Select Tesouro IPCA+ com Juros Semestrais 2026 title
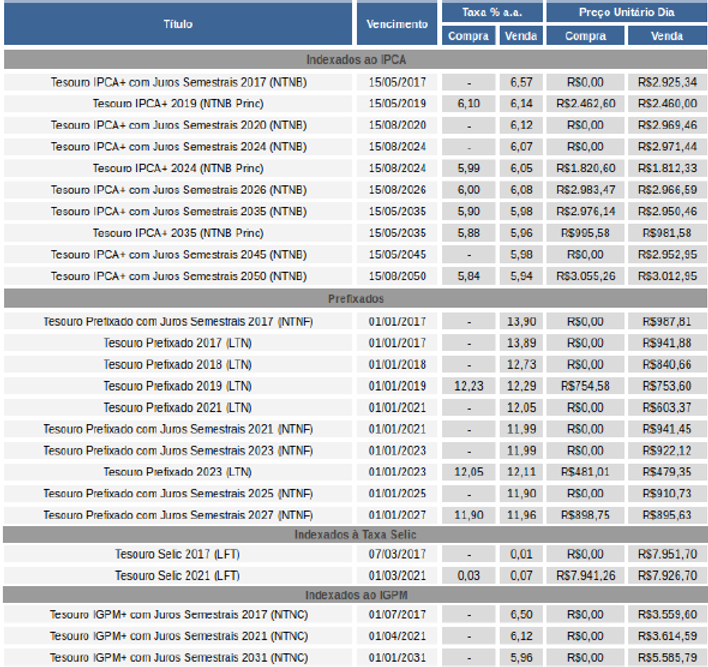 [178, 190]
